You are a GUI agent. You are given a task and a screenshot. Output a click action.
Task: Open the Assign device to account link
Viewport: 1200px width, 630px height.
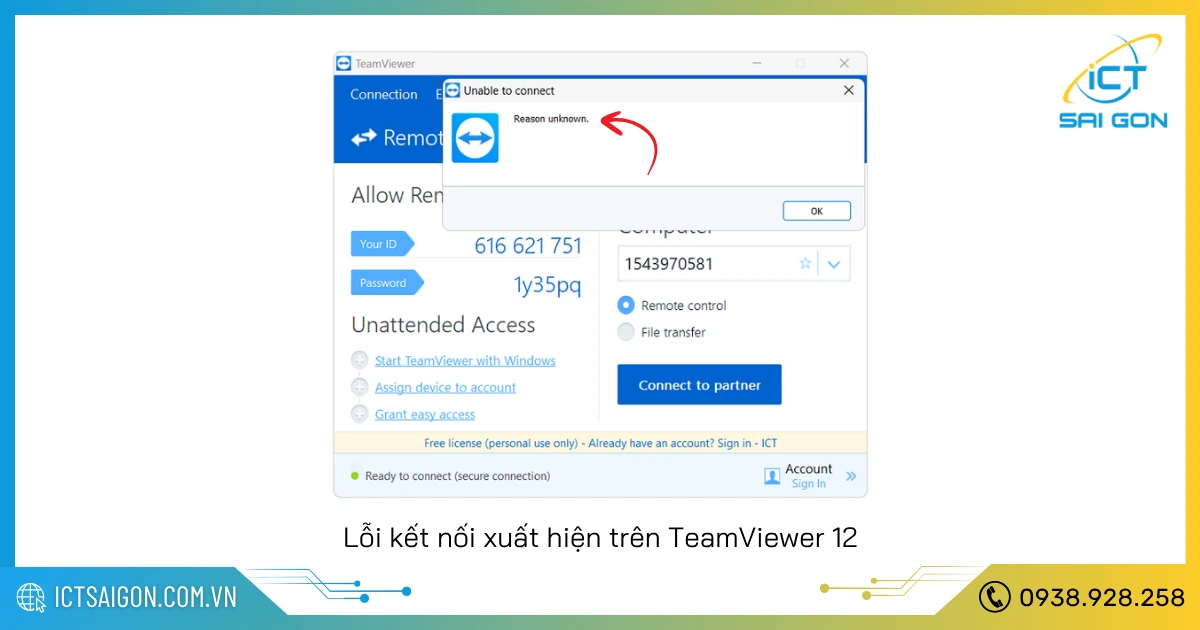(x=445, y=388)
